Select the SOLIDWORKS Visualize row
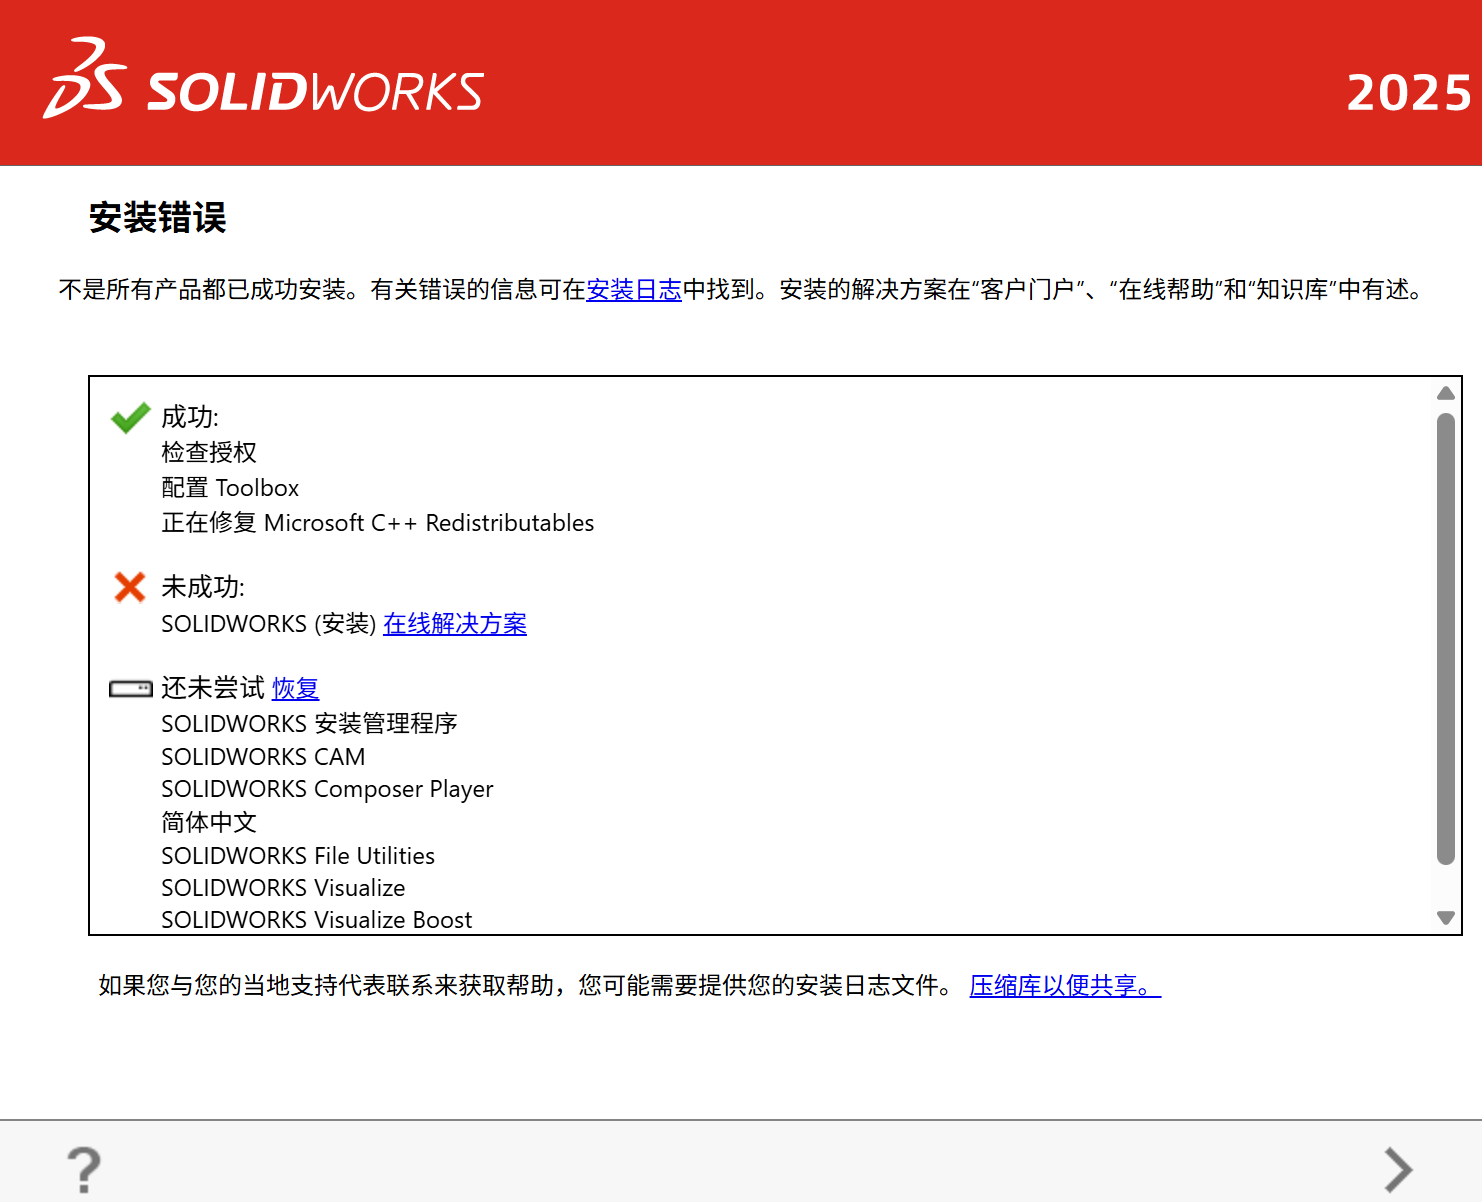The image size is (1482, 1202). pyautogui.click(x=283, y=888)
